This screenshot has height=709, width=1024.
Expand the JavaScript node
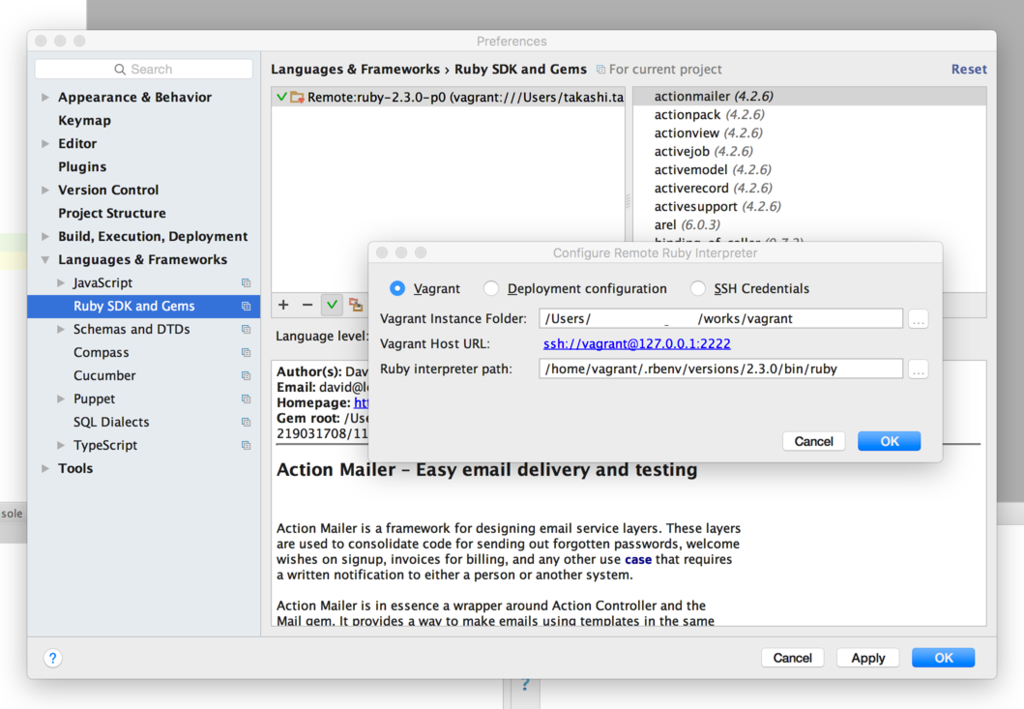[61, 283]
